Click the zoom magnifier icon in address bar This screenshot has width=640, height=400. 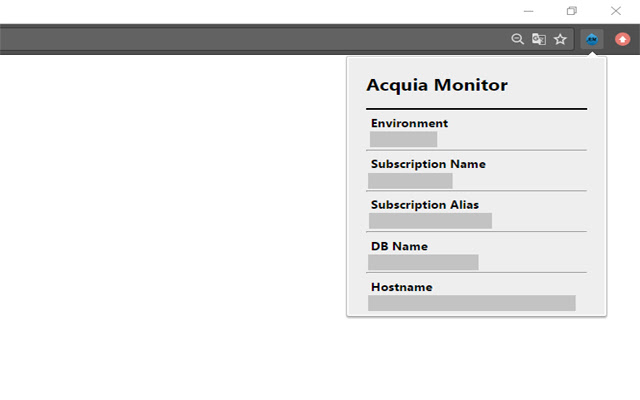click(x=517, y=39)
